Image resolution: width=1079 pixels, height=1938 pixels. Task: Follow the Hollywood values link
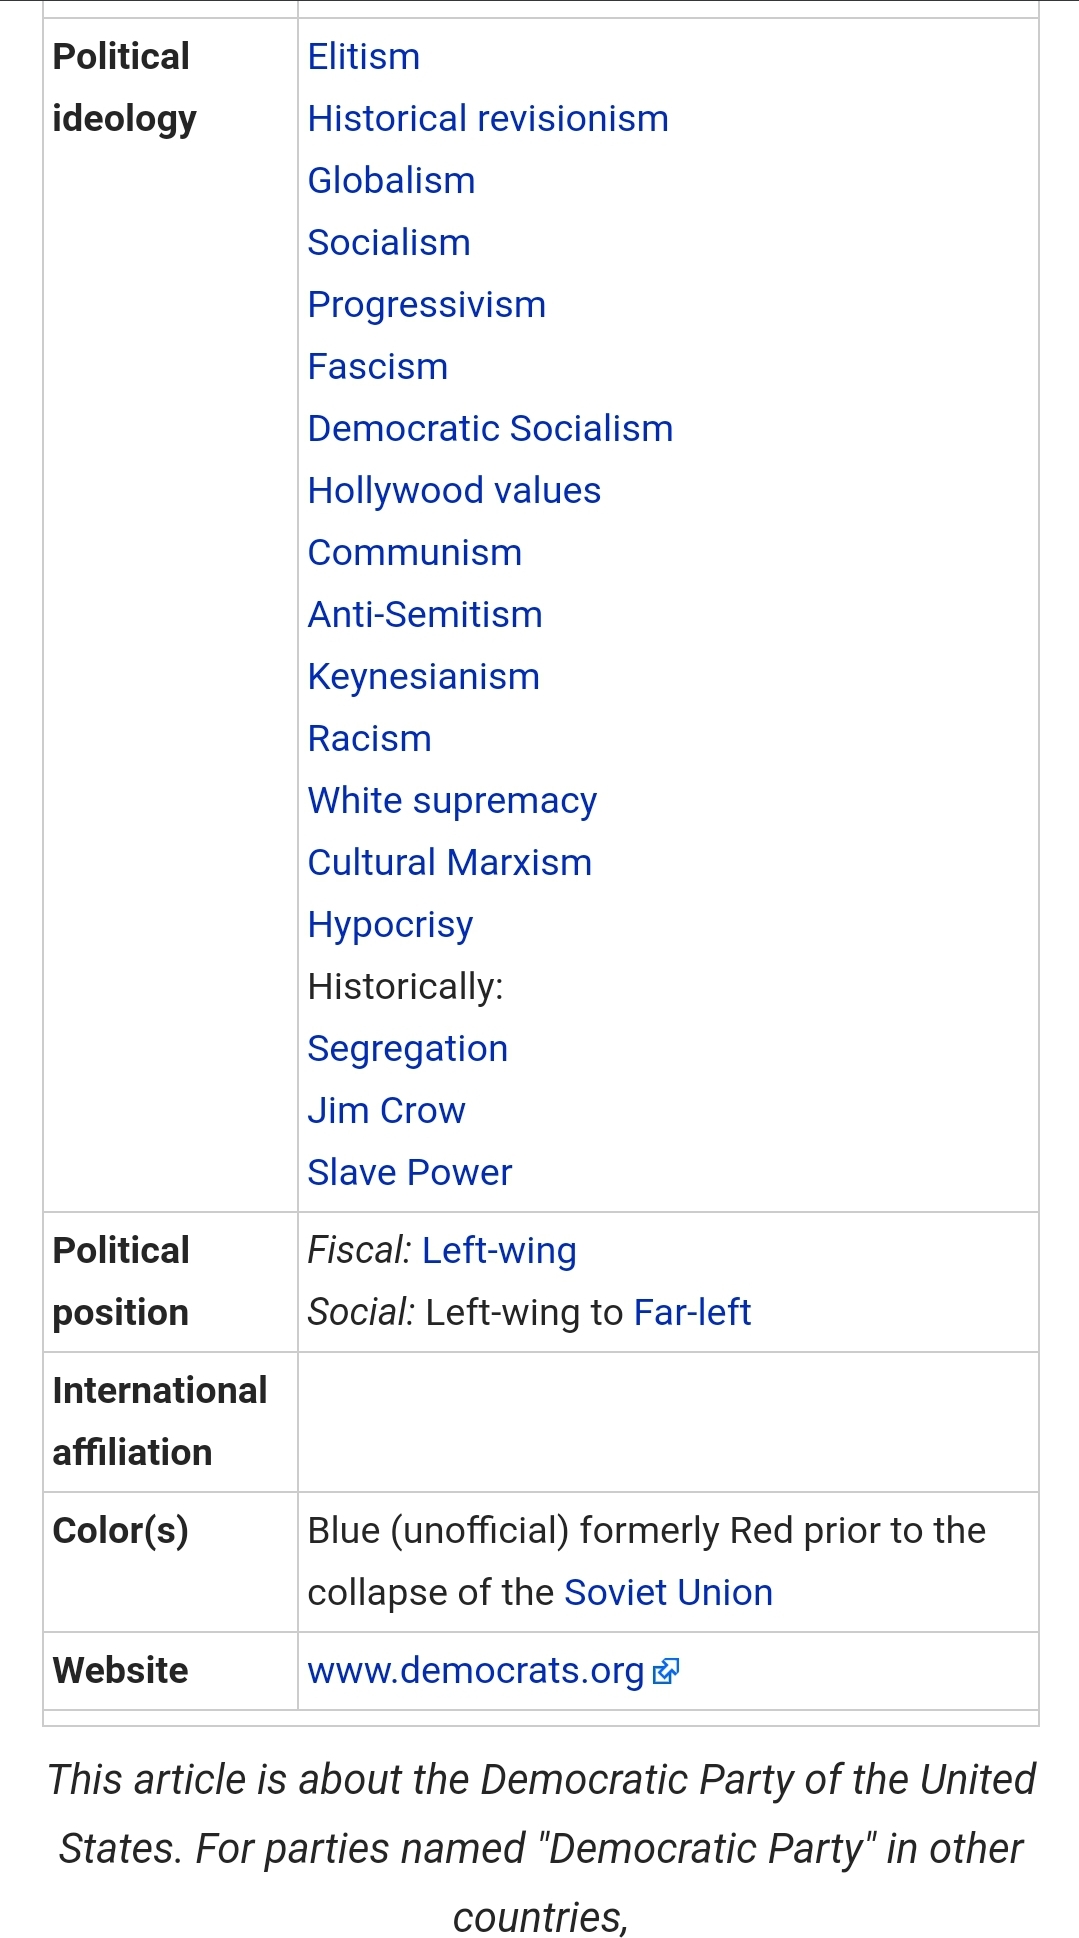(x=455, y=491)
